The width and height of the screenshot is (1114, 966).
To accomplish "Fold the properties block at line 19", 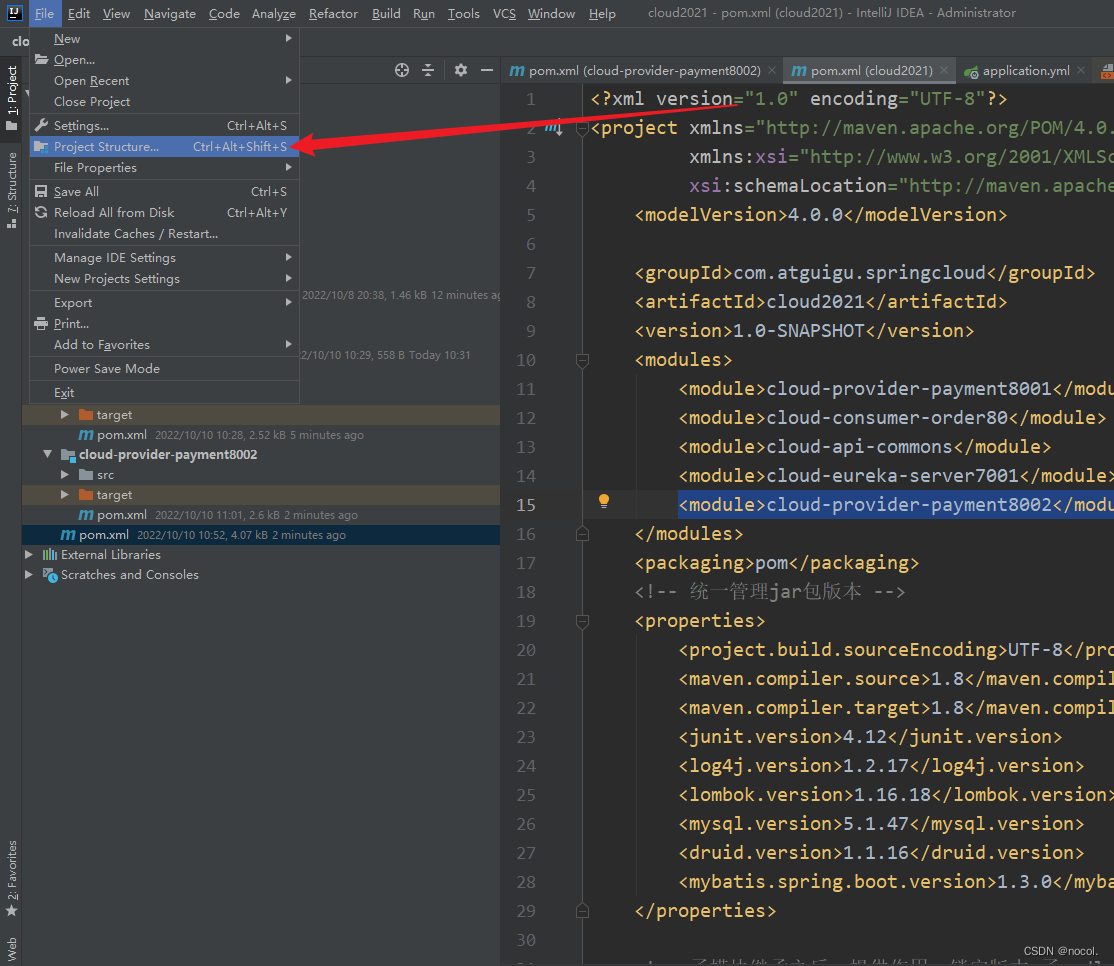I will [x=582, y=622].
